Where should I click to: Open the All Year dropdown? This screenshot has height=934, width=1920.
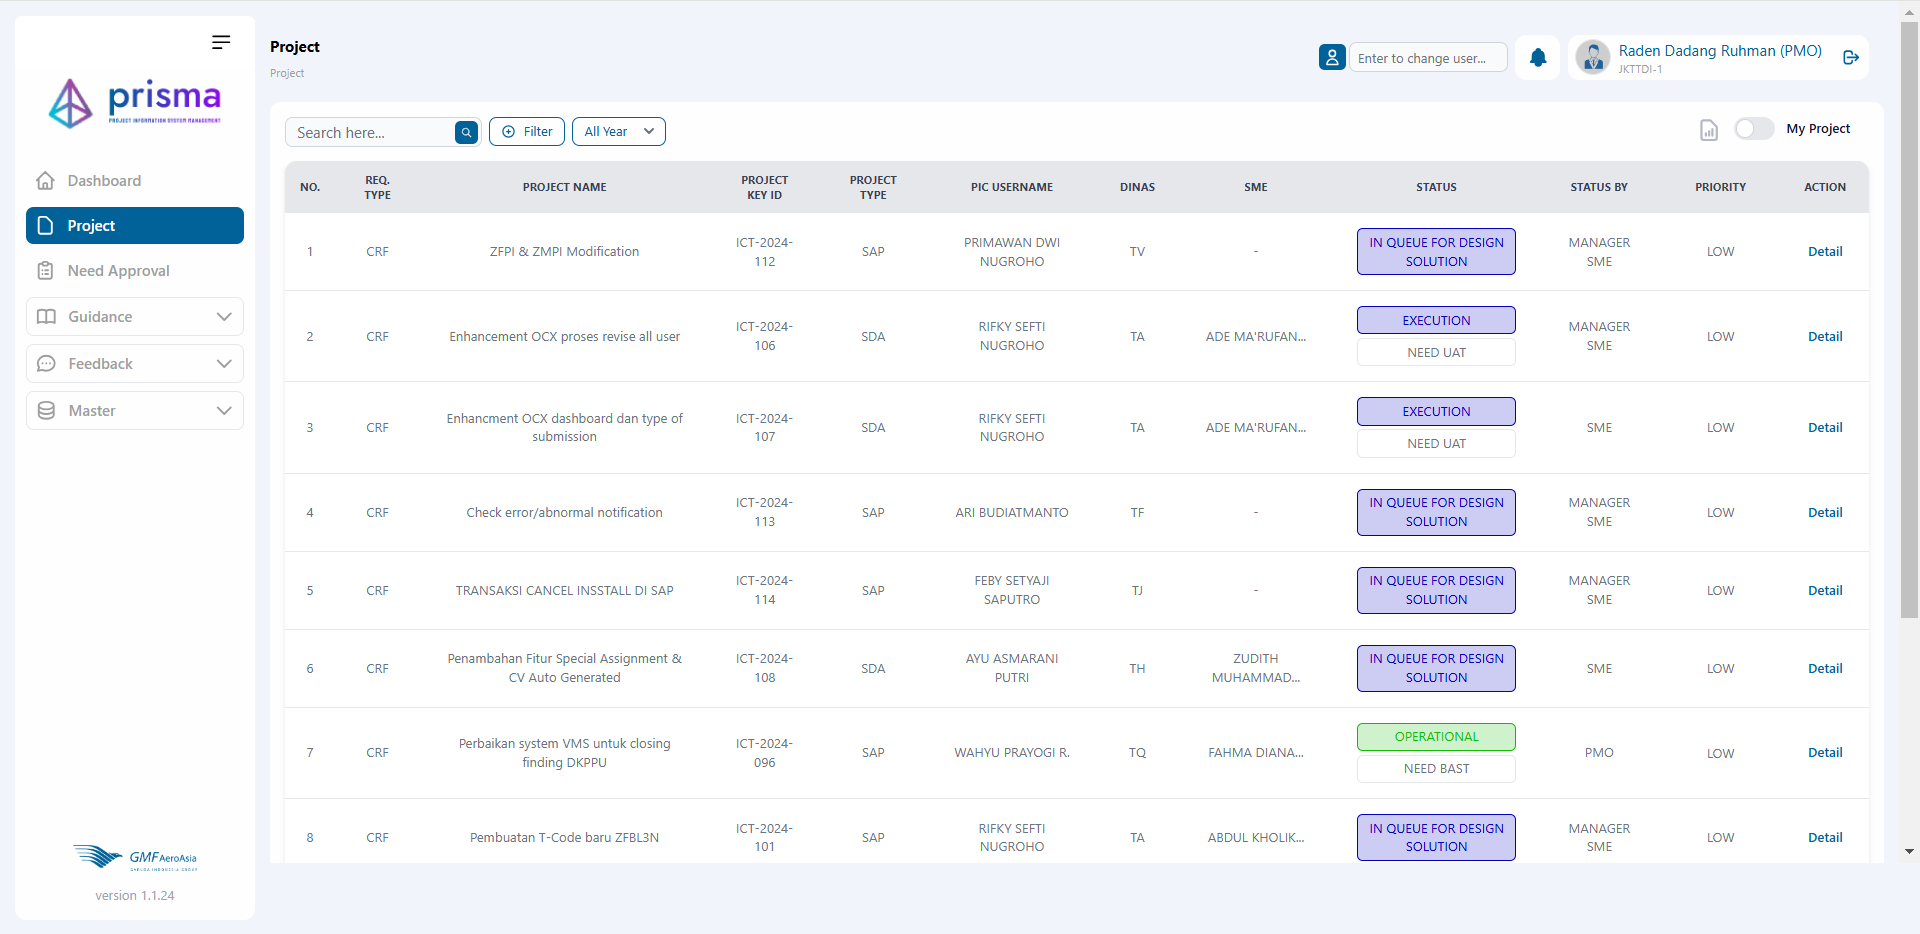coord(619,132)
